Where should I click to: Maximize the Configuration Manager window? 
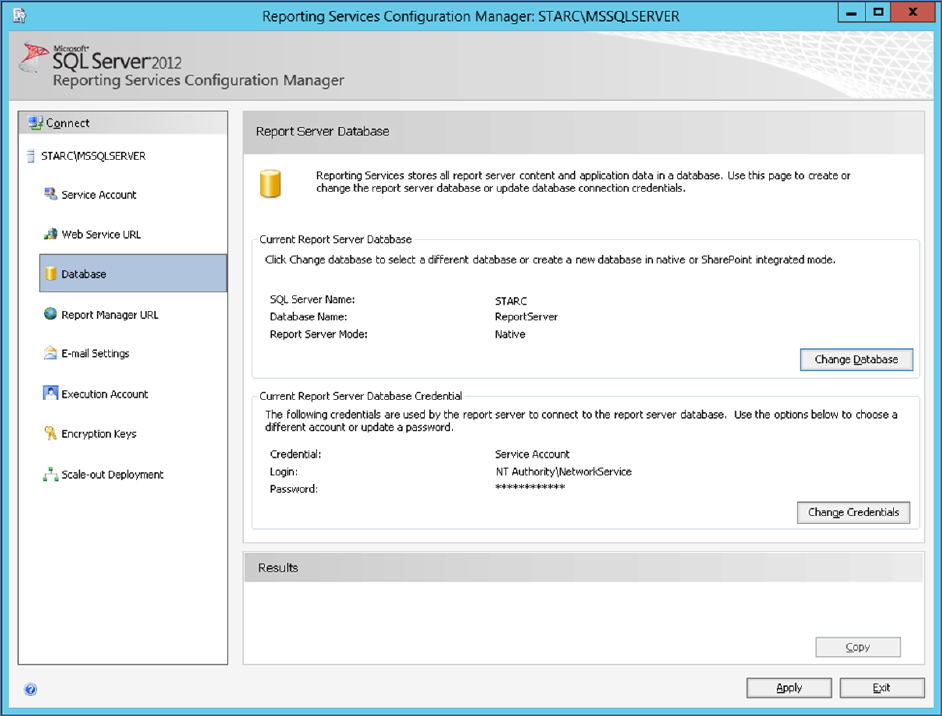click(878, 13)
